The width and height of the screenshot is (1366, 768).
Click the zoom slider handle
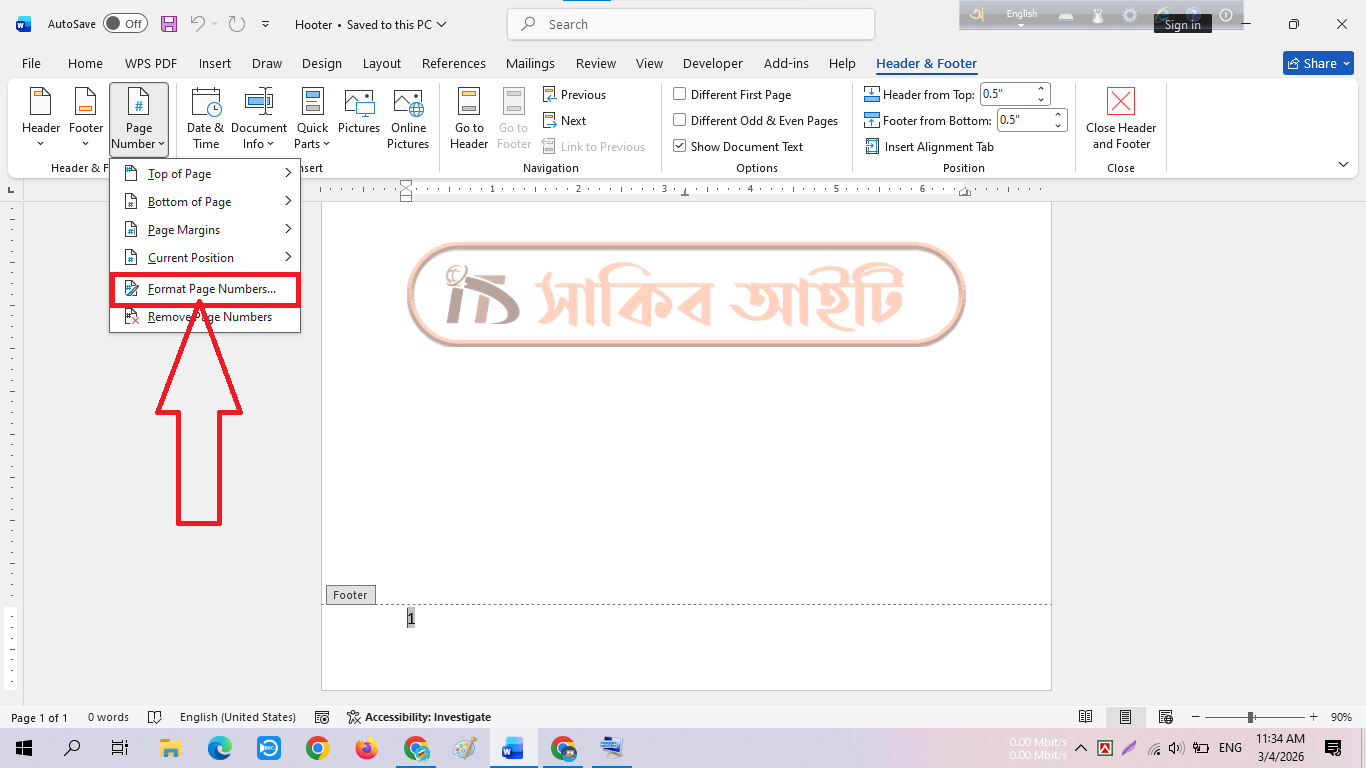1251,717
